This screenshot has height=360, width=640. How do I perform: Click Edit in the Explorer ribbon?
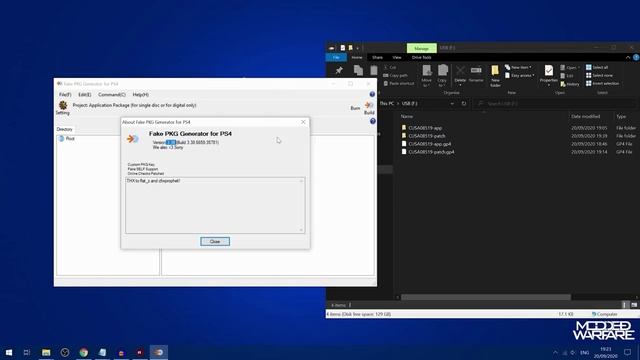(567, 76)
